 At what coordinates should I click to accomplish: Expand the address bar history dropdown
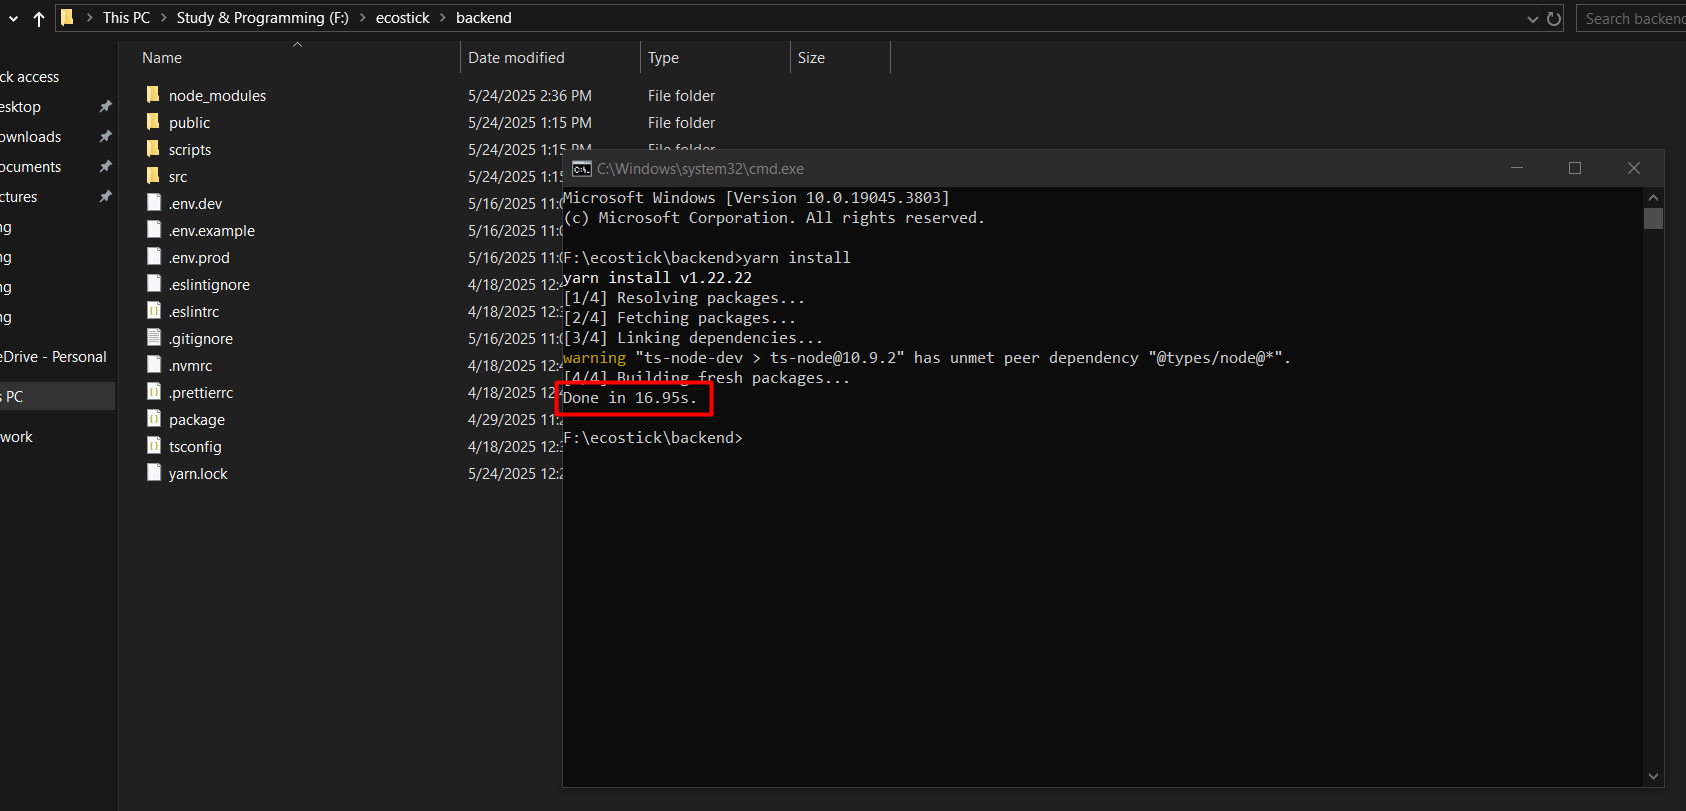tap(1532, 18)
